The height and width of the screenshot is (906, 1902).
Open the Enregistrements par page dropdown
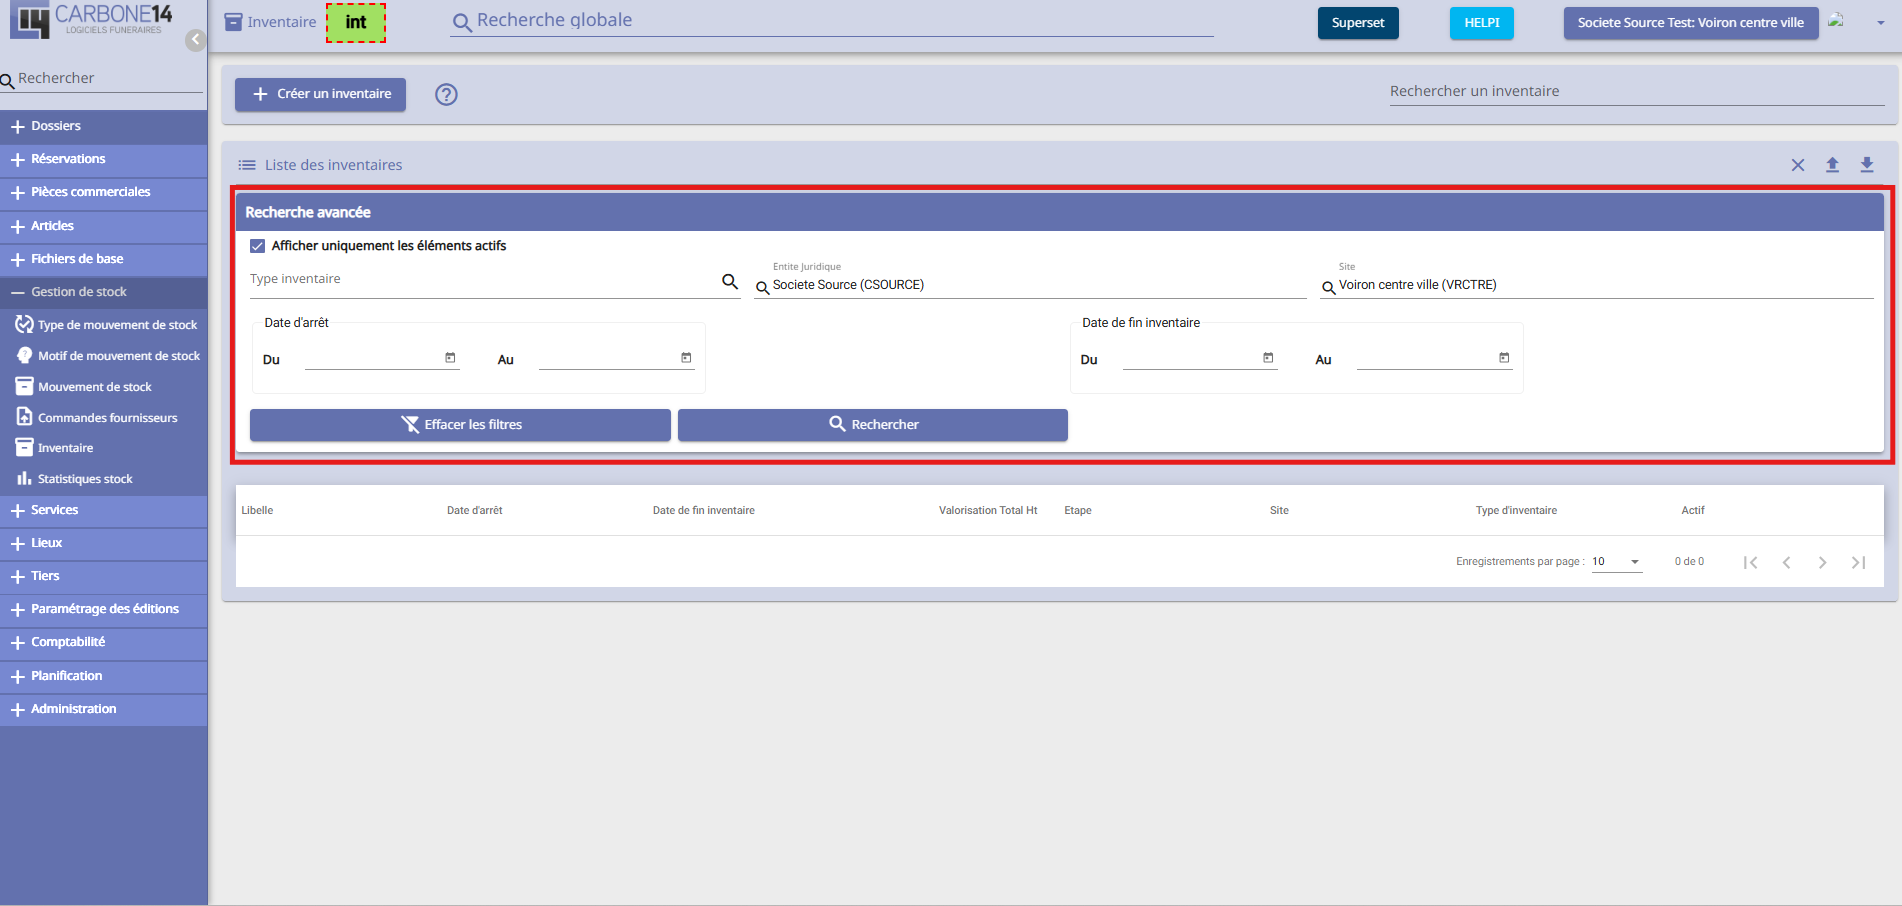pyautogui.click(x=1617, y=562)
